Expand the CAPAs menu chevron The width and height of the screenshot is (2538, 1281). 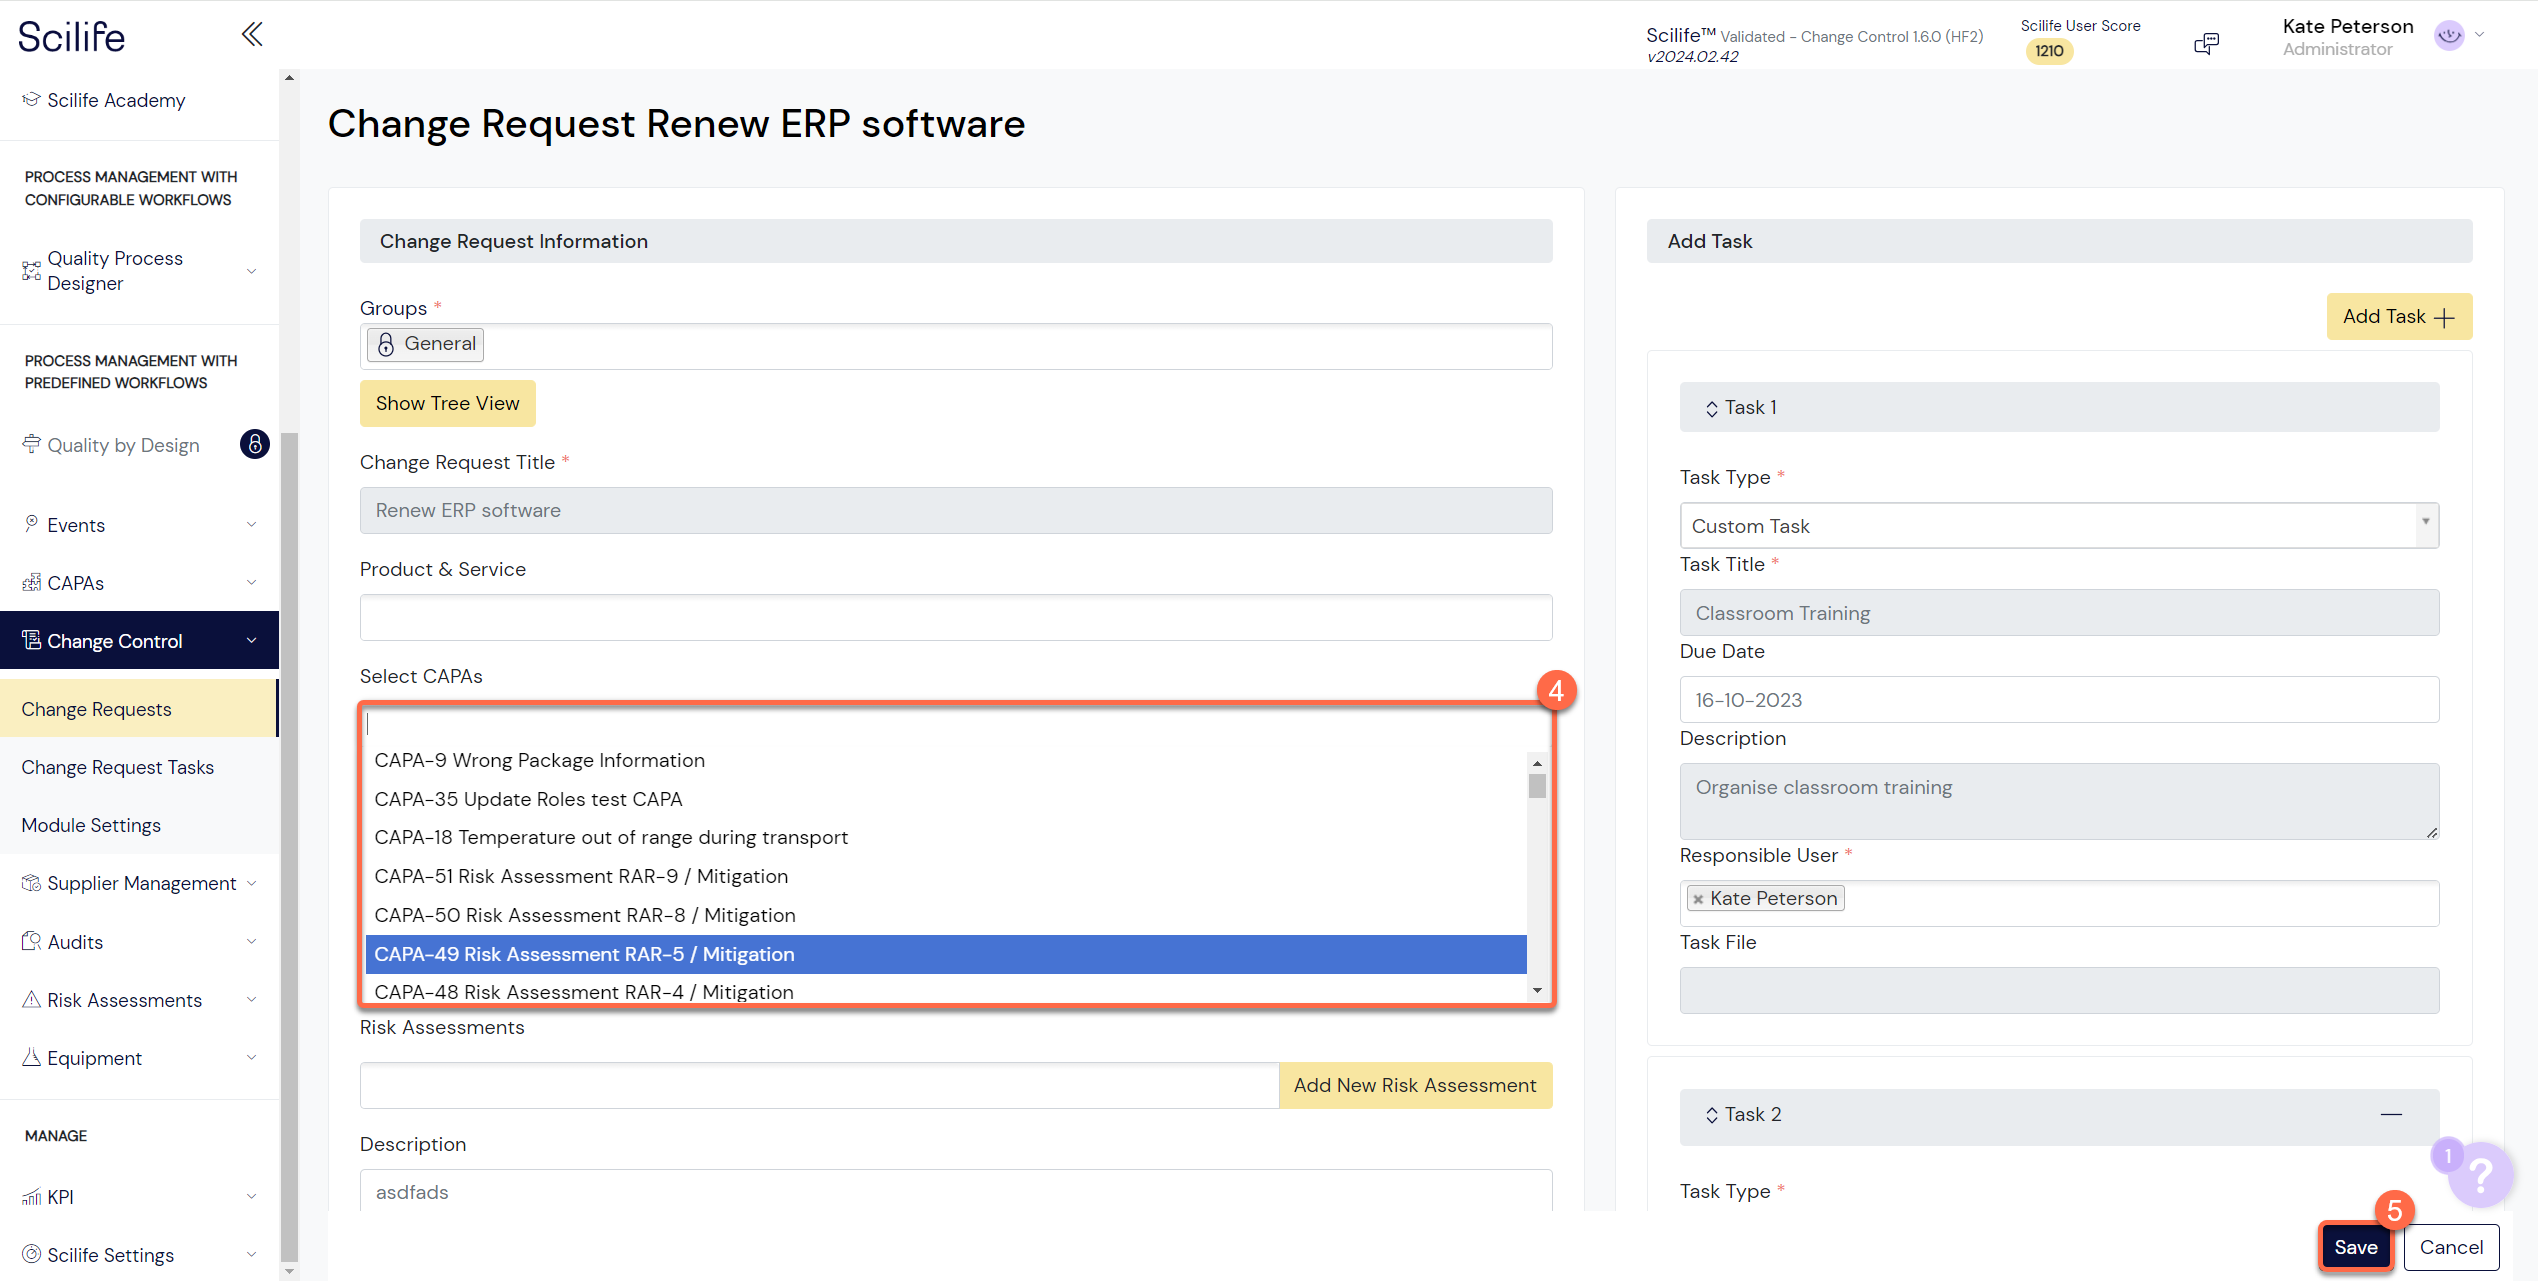[x=251, y=582]
